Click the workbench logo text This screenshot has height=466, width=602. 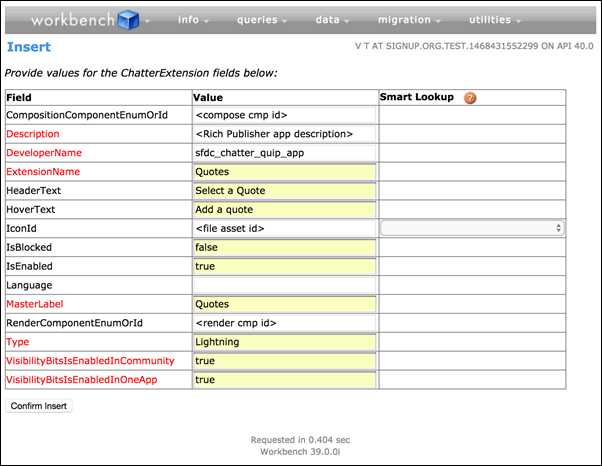[73, 20]
